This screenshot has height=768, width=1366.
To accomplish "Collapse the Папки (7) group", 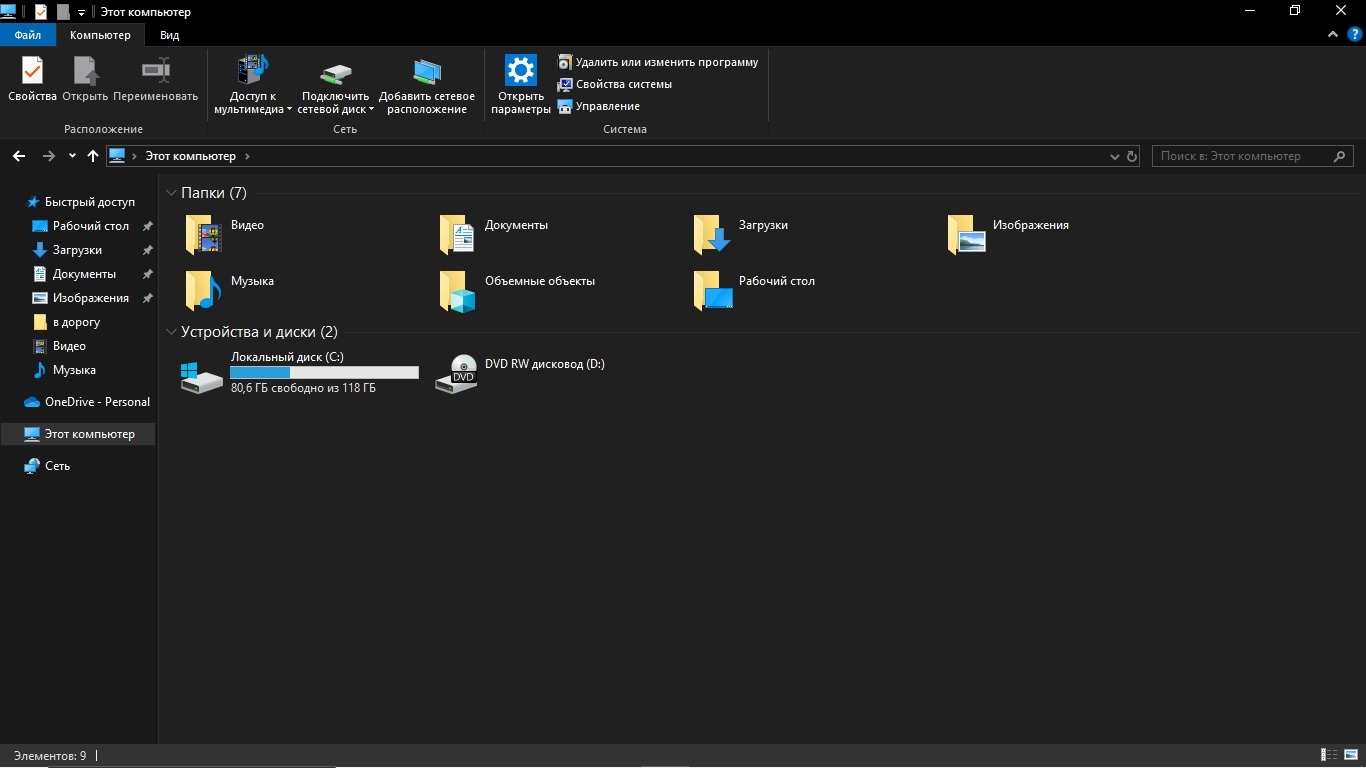I will [x=172, y=193].
